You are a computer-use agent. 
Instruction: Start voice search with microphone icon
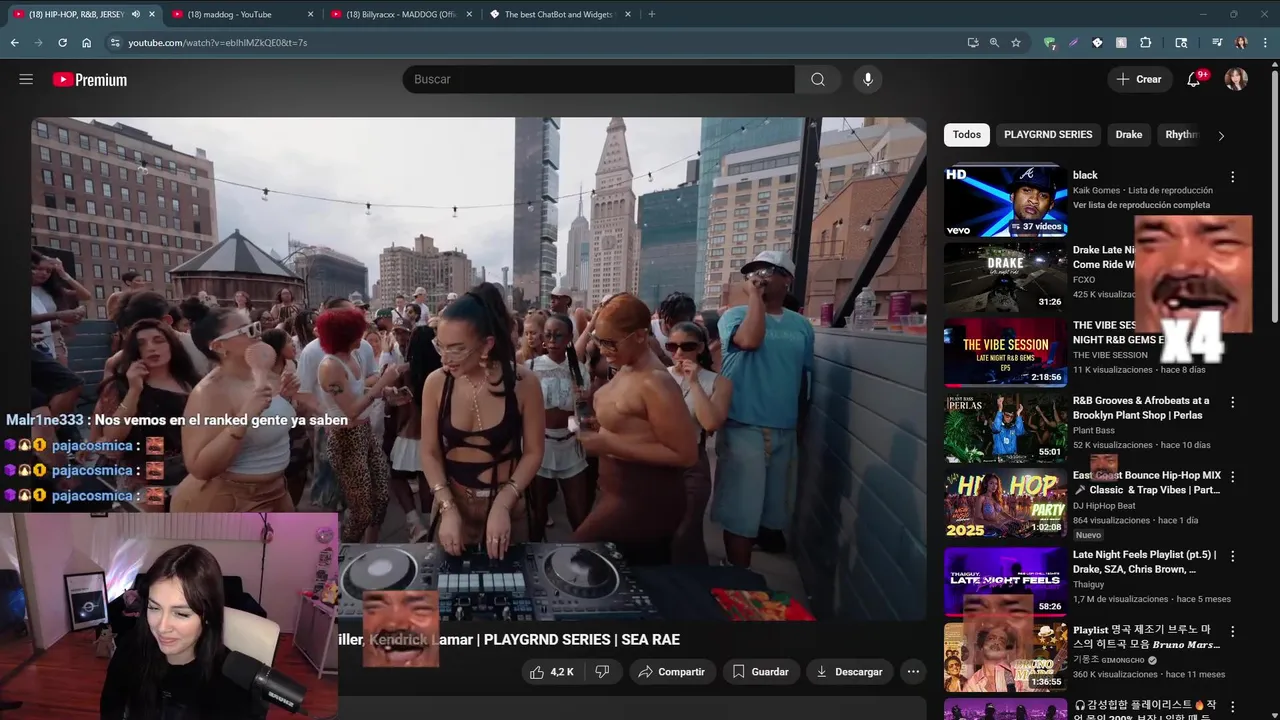[x=868, y=79]
